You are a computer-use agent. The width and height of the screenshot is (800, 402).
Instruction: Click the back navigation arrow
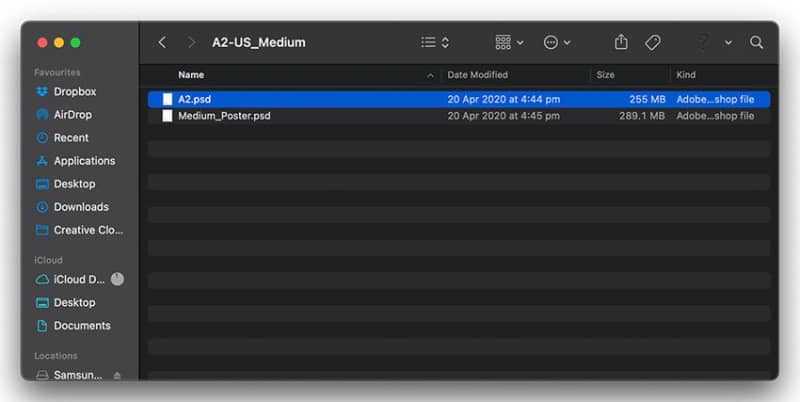click(x=162, y=42)
